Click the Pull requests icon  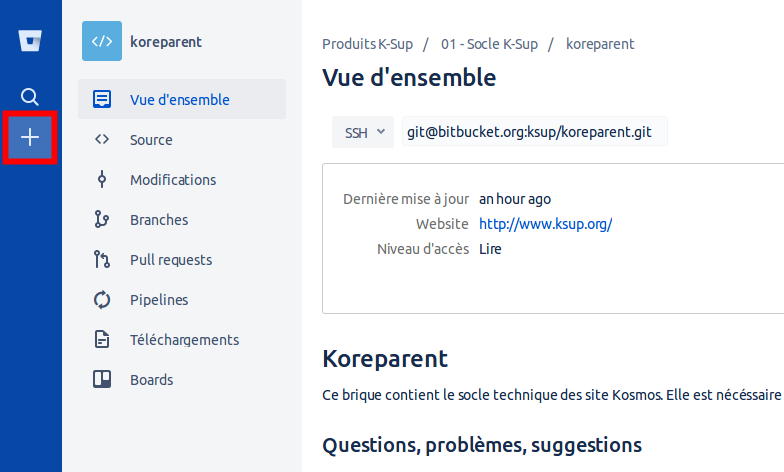click(x=102, y=259)
